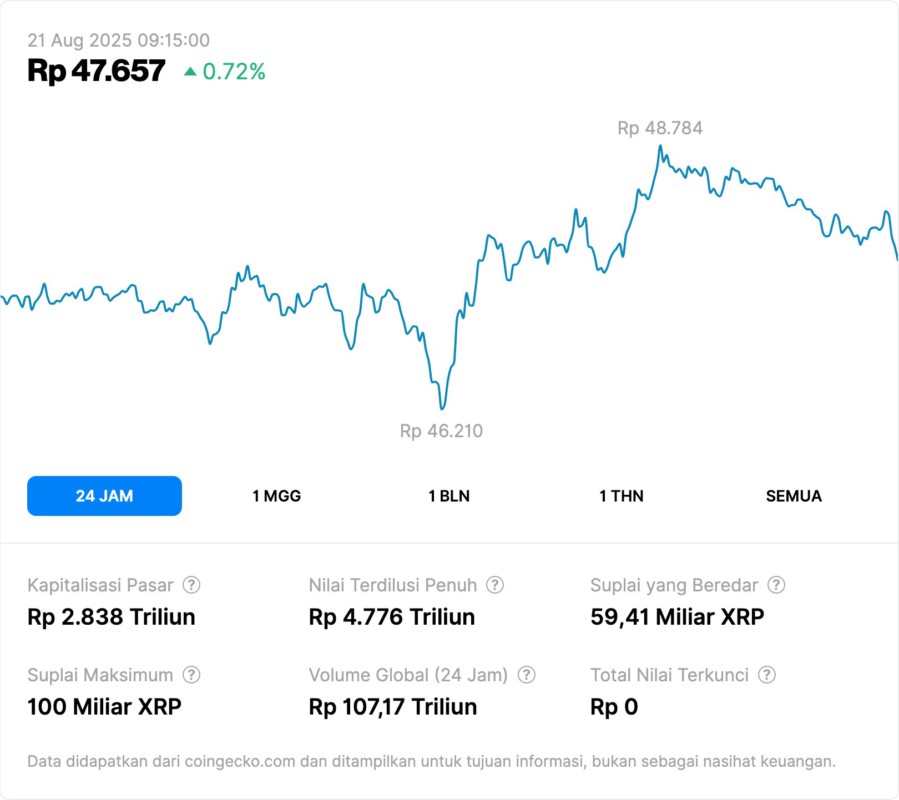
Task: Click the Rp 48.784 high price label
Action: pyautogui.click(x=660, y=128)
